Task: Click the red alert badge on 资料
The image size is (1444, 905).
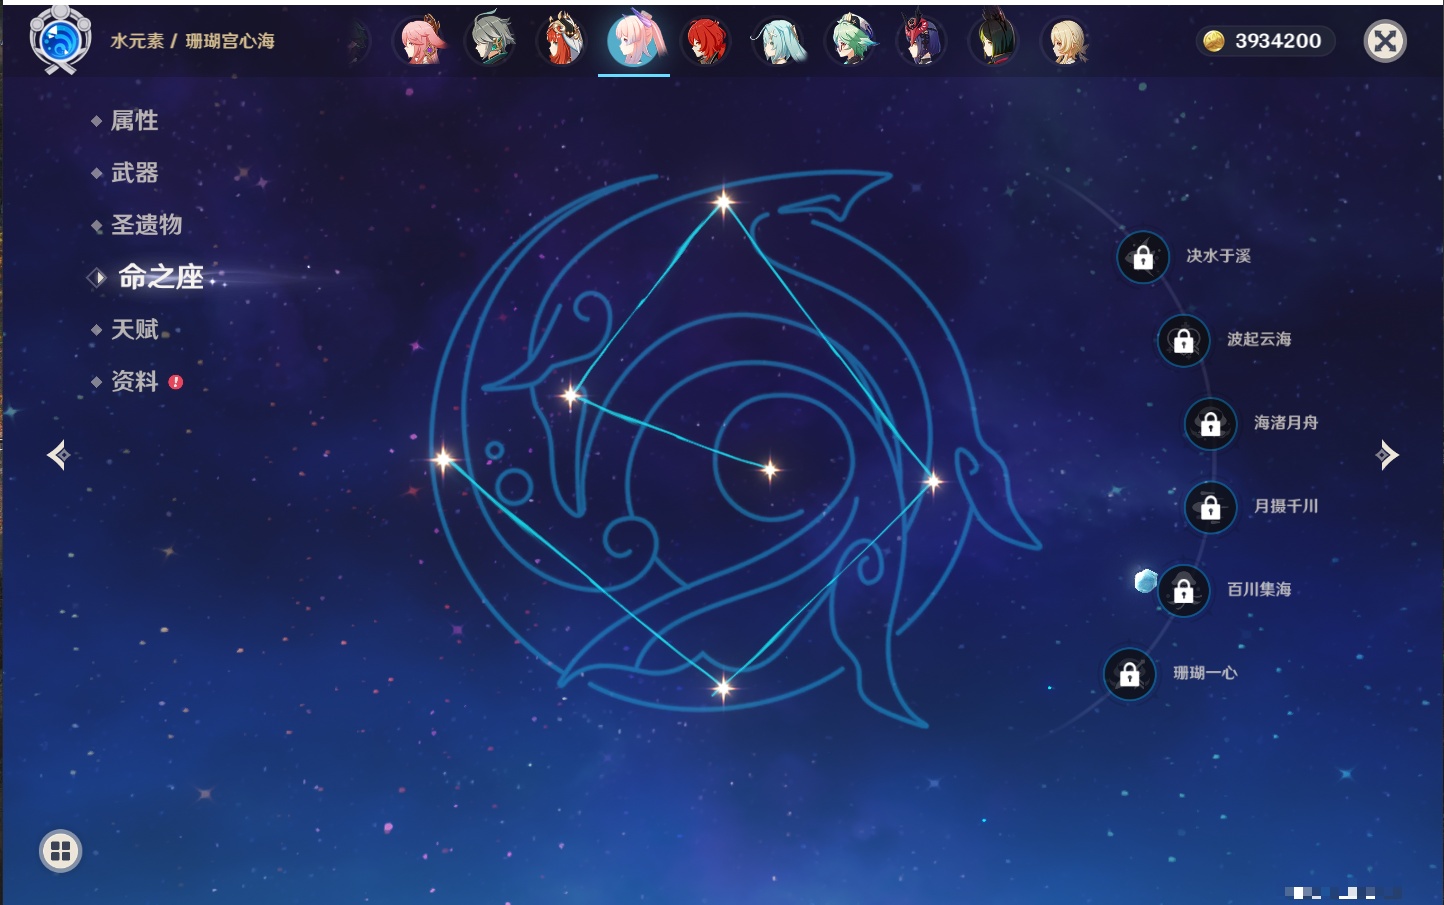Action: click(176, 382)
